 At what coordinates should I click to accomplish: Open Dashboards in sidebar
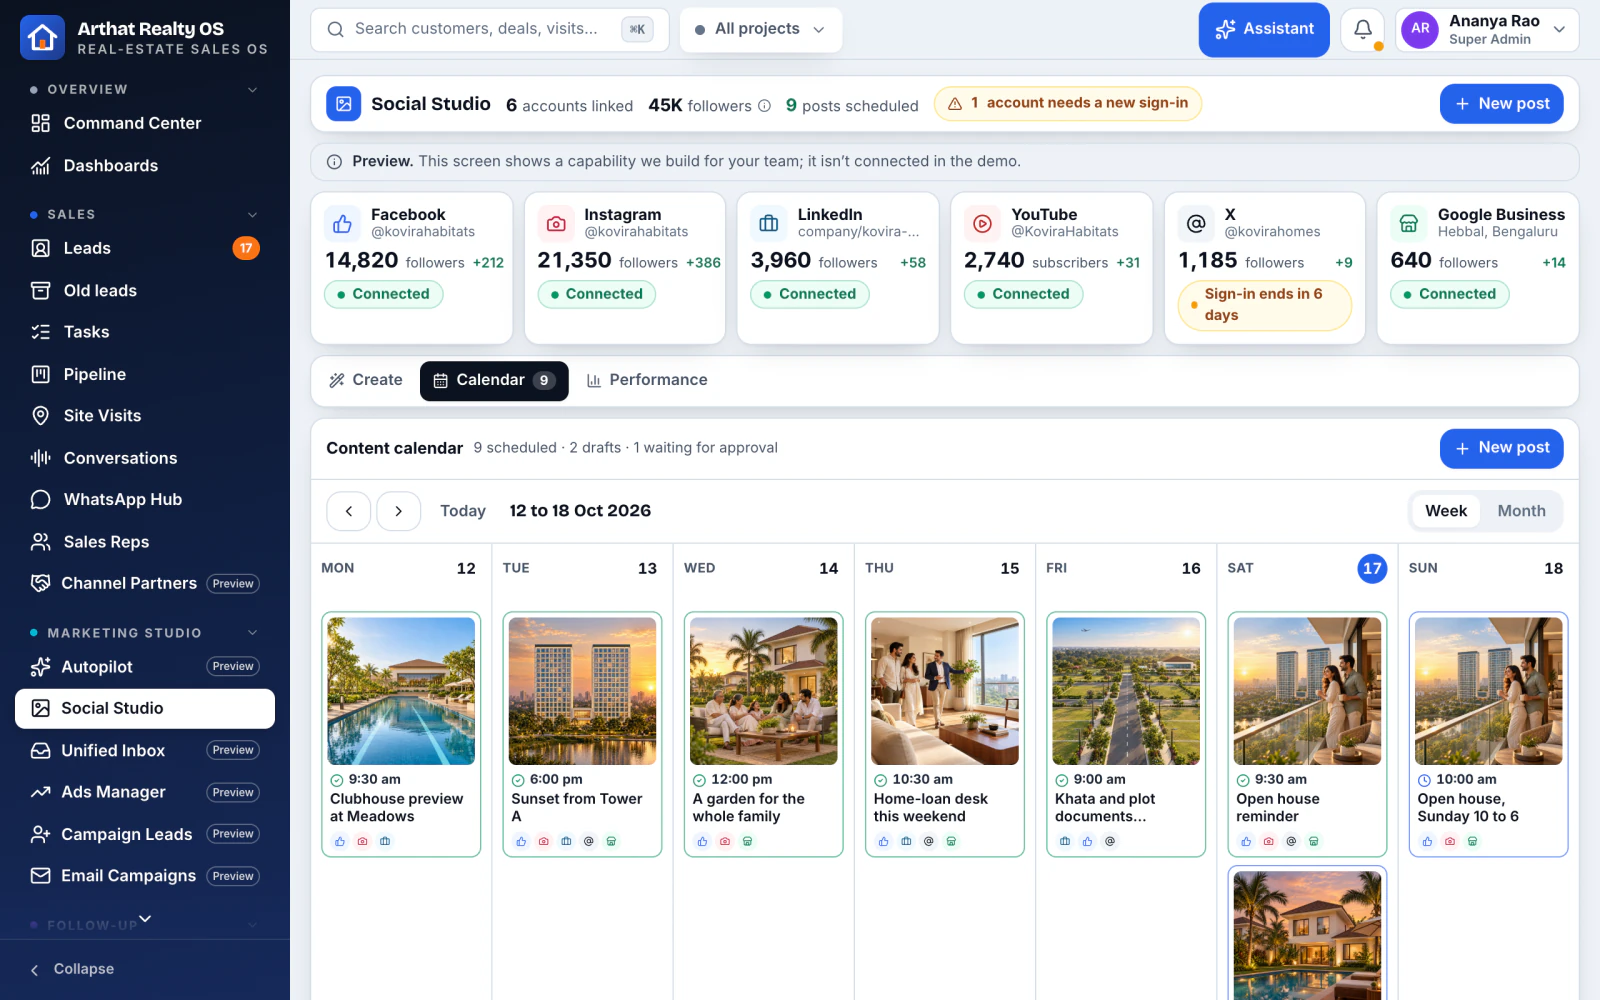(x=145, y=166)
